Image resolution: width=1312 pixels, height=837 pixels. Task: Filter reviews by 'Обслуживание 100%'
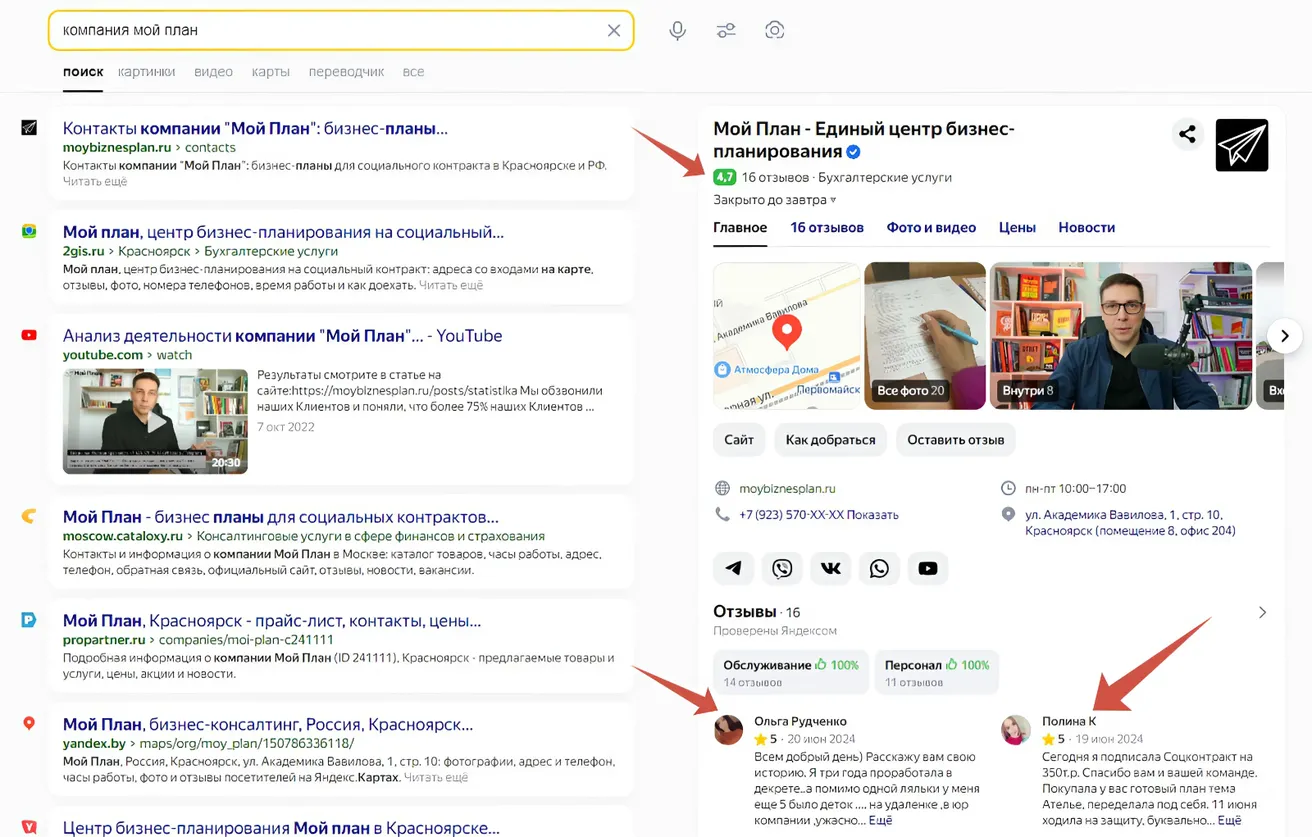(790, 672)
